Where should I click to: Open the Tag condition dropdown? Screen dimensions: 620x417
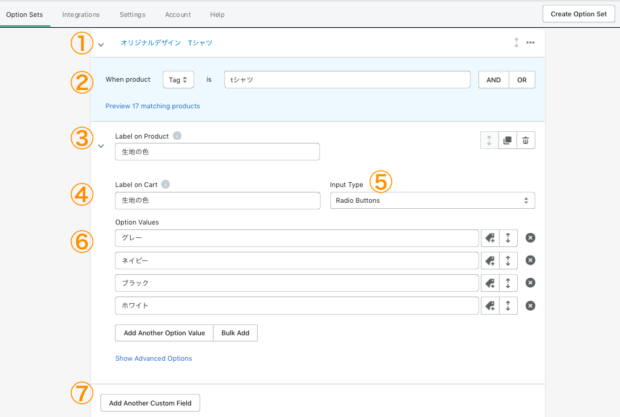(x=179, y=80)
